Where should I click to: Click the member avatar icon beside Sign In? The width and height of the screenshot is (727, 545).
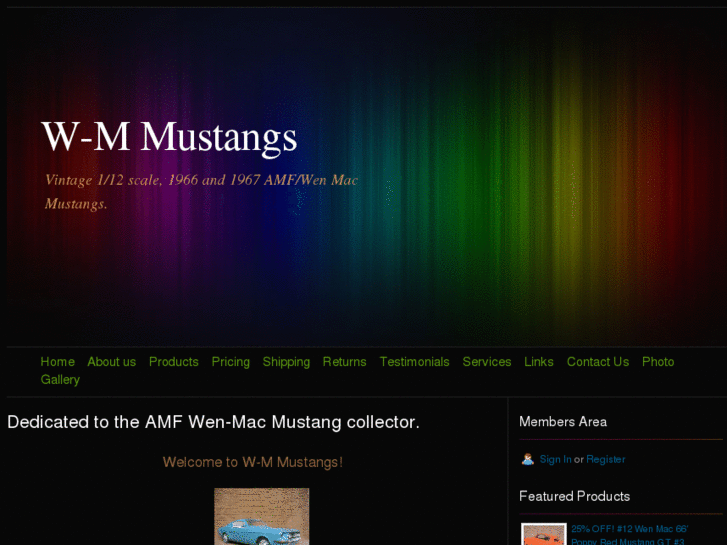528,459
